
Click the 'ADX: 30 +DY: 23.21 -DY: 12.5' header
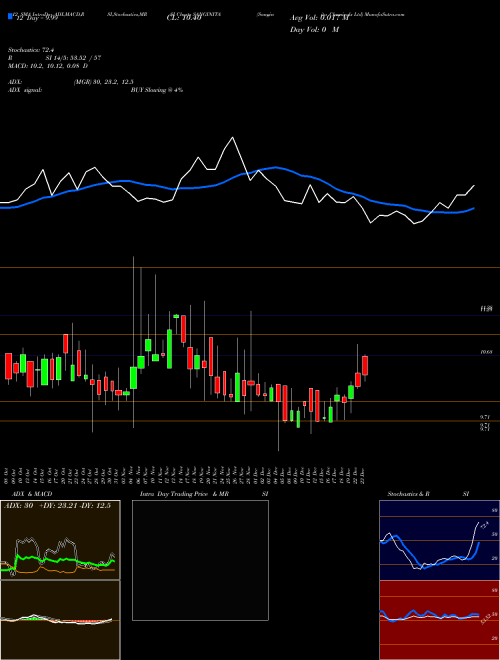pyautogui.click(x=57, y=506)
